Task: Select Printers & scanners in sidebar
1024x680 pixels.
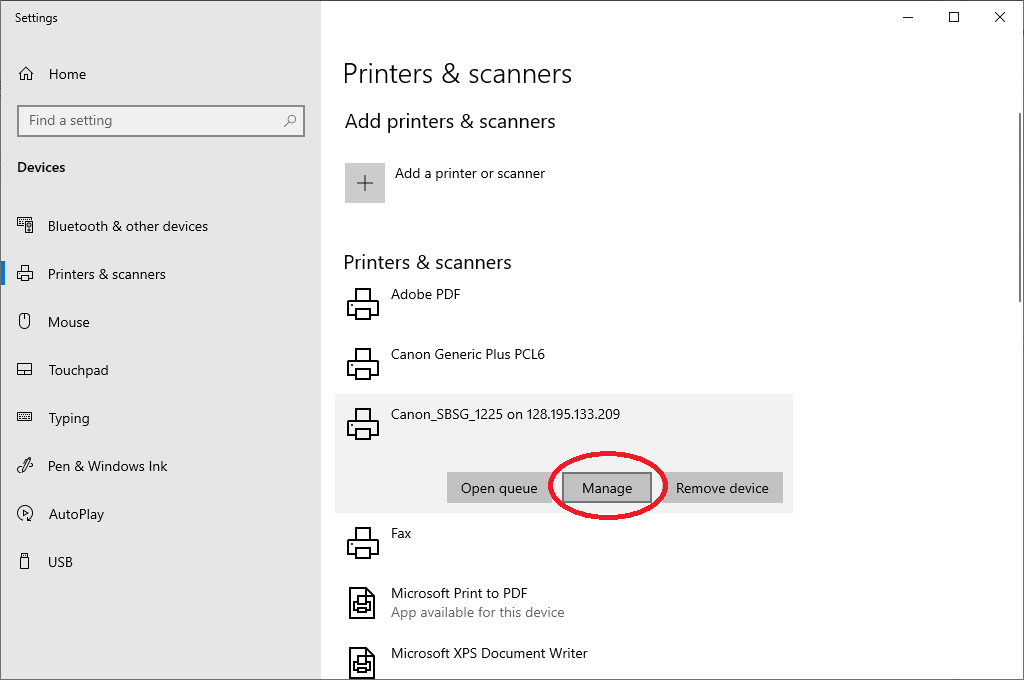Action: coord(26,274)
